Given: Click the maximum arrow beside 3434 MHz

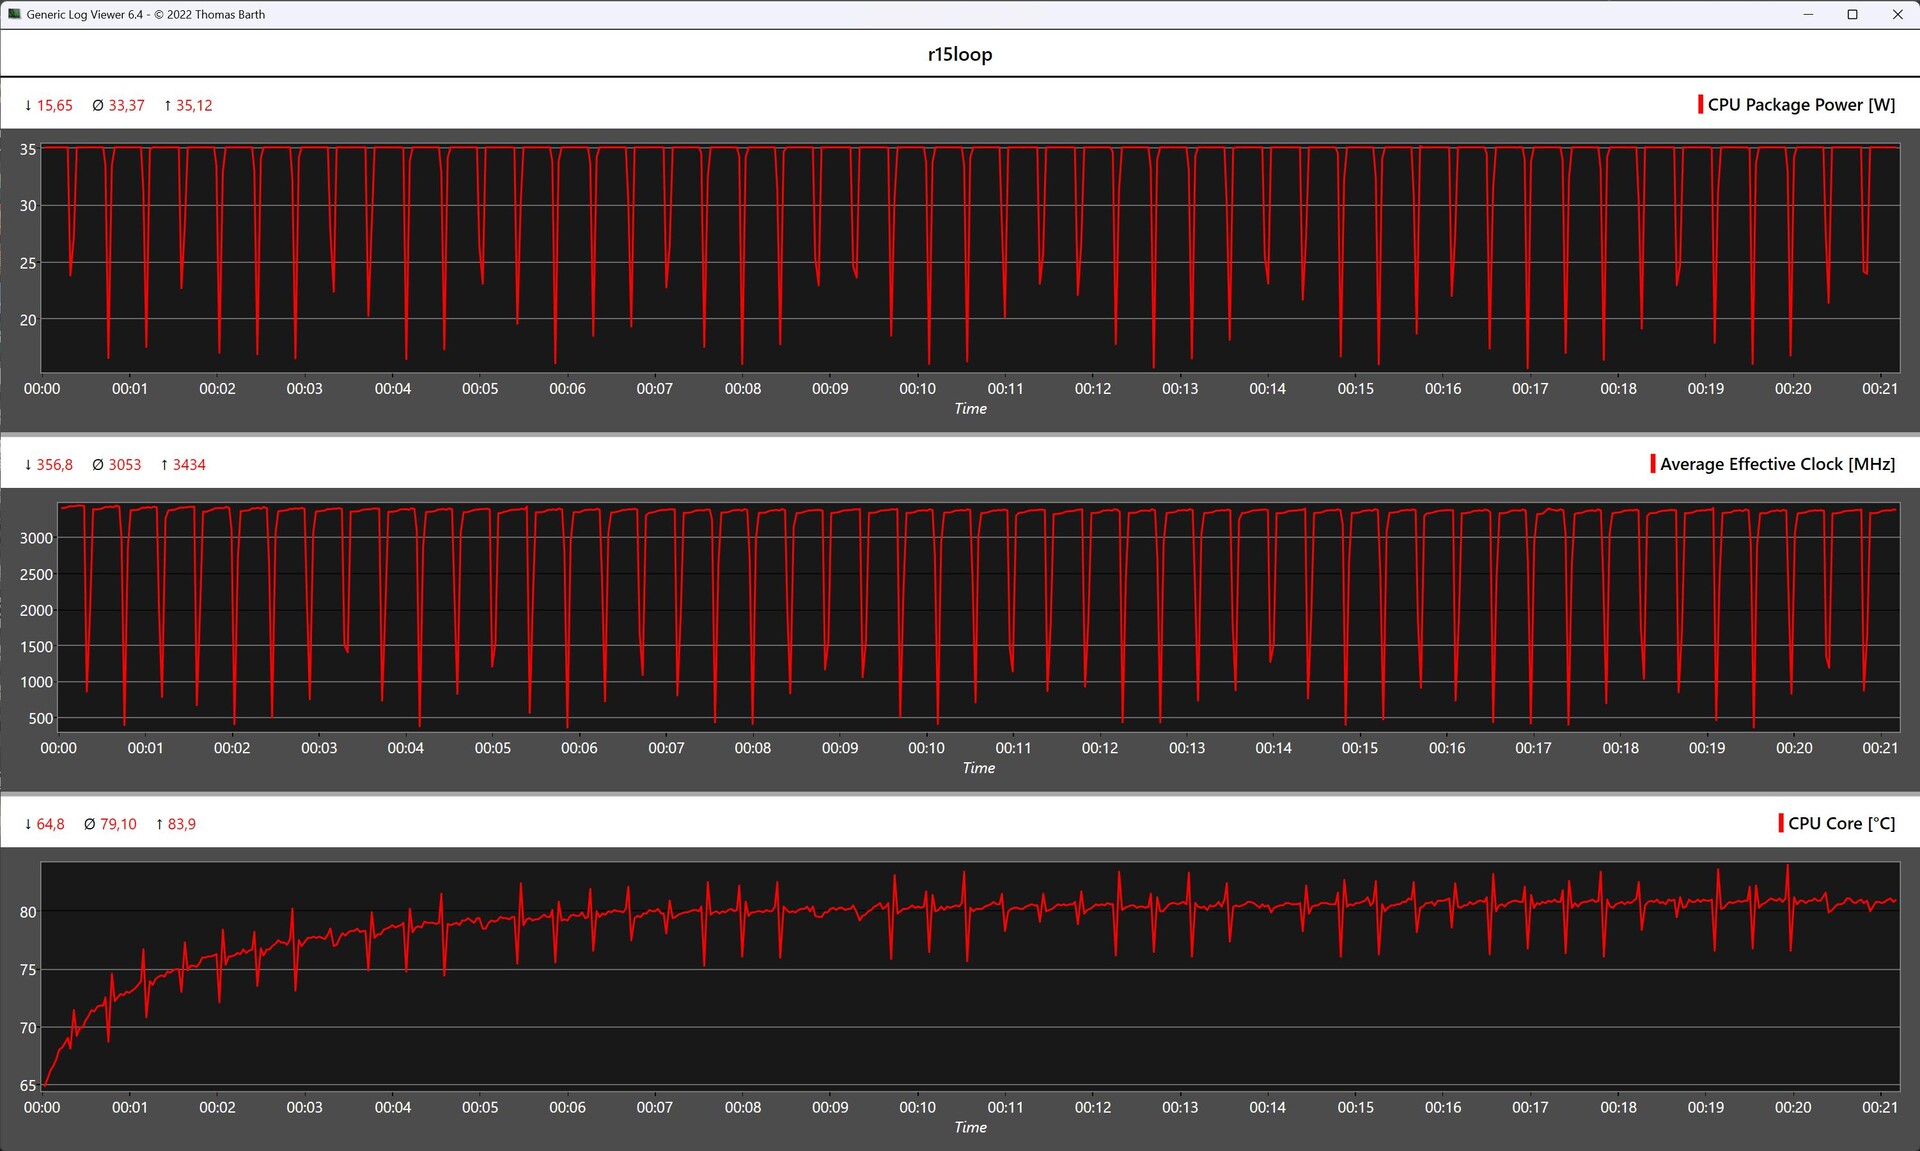Looking at the screenshot, I should tap(164, 465).
